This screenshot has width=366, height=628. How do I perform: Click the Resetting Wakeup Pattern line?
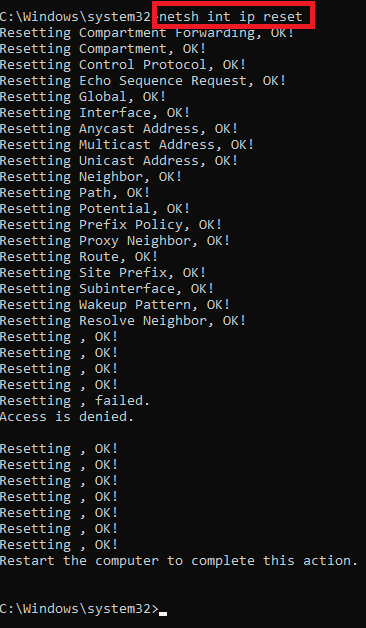[x=115, y=305]
